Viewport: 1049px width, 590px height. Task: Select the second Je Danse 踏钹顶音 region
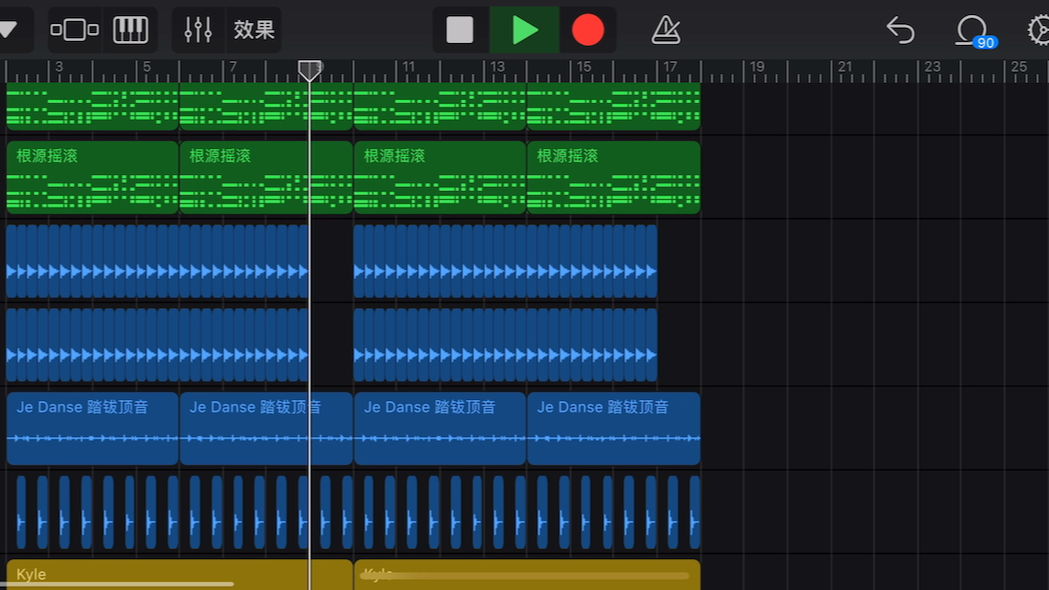click(x=266, y=428)
